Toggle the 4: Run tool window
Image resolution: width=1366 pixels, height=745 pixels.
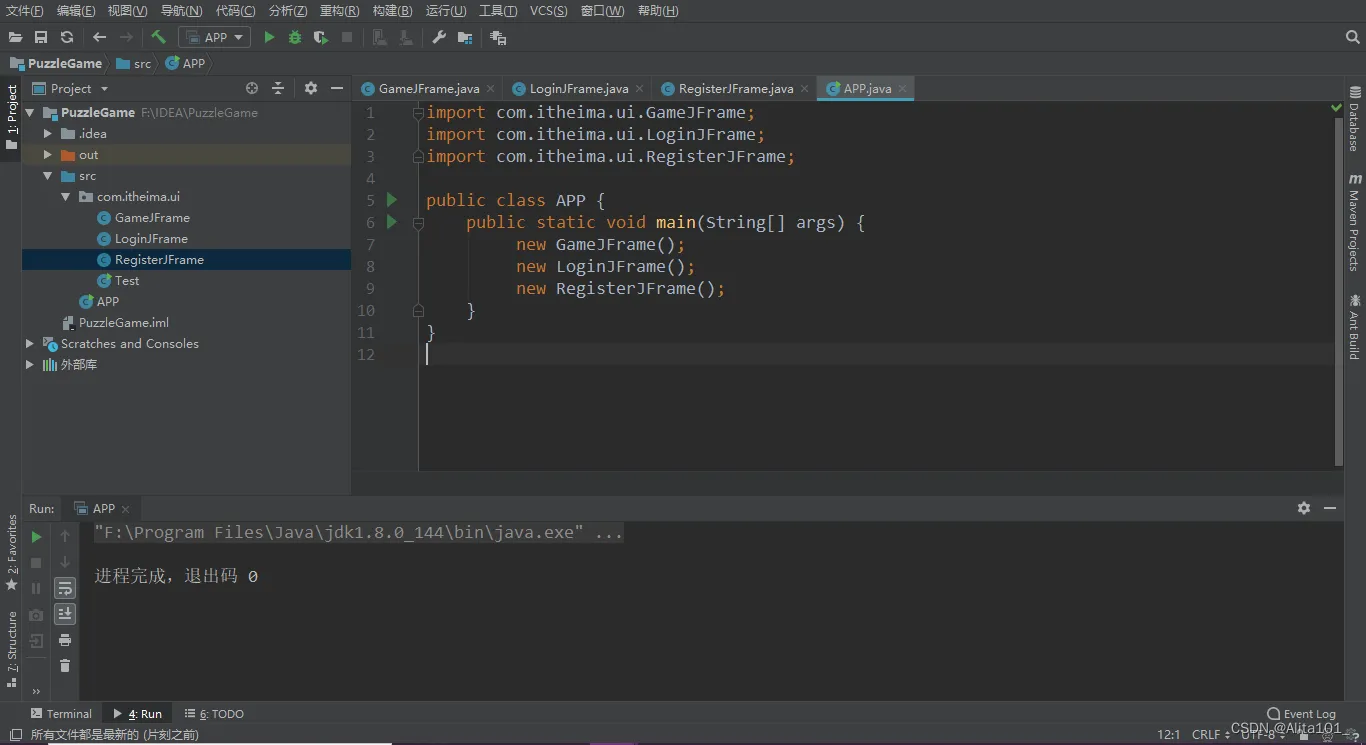coord(137,714)
